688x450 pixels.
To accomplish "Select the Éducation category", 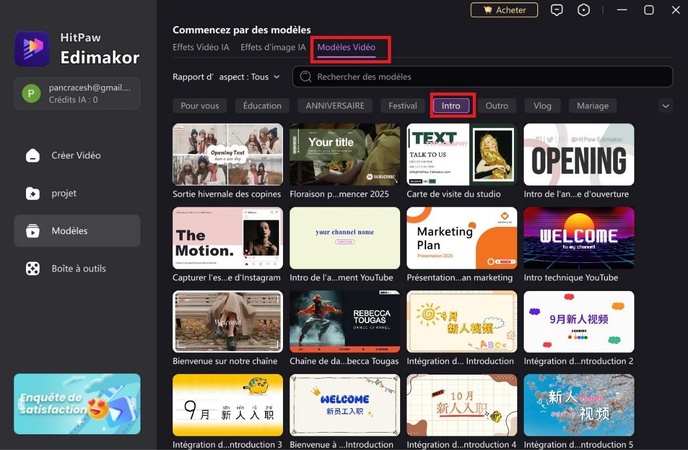I will [x=262, y=106].
